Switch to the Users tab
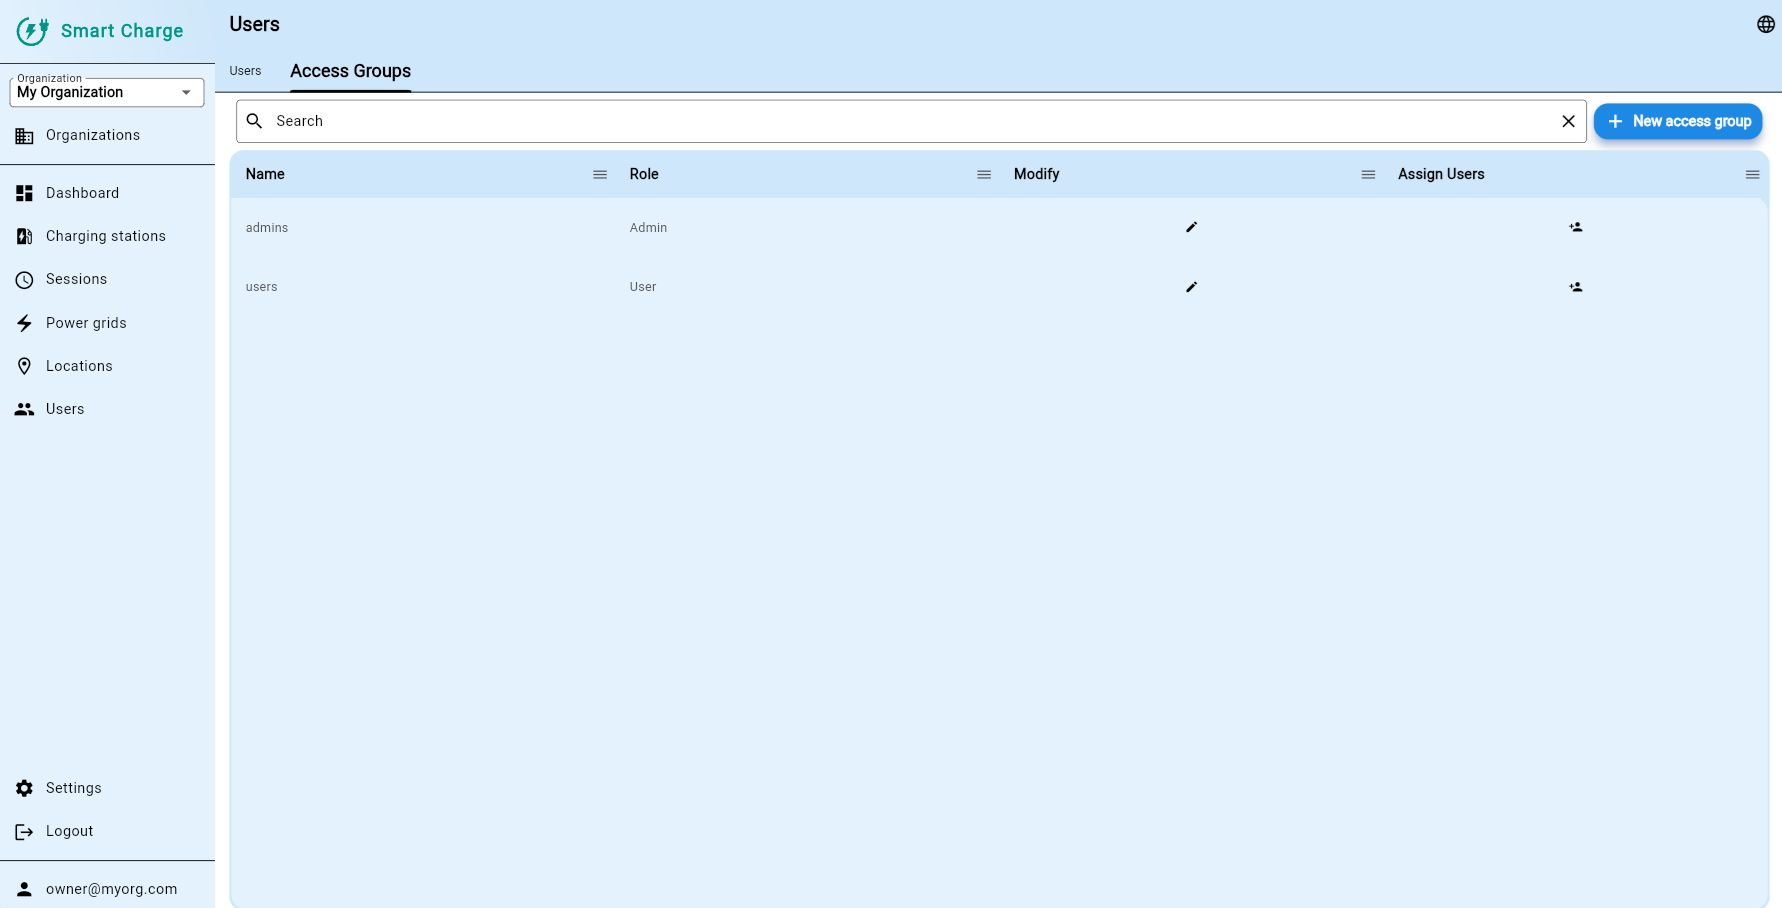 (245, 71)
